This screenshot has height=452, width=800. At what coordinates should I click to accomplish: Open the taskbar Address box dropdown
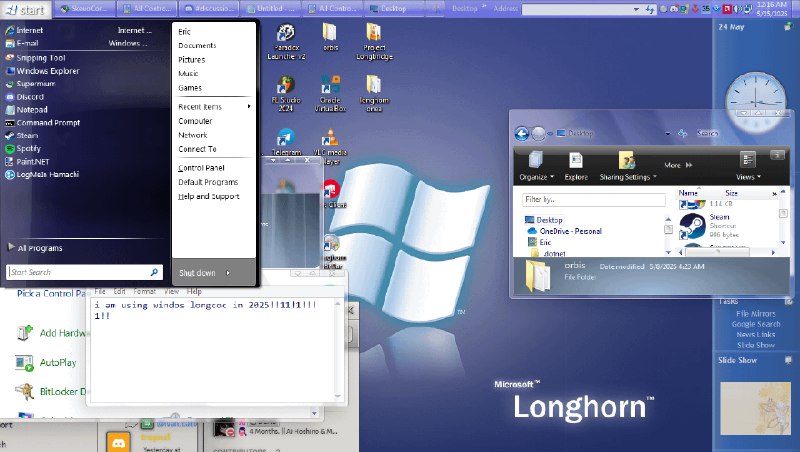pos(636,9)
